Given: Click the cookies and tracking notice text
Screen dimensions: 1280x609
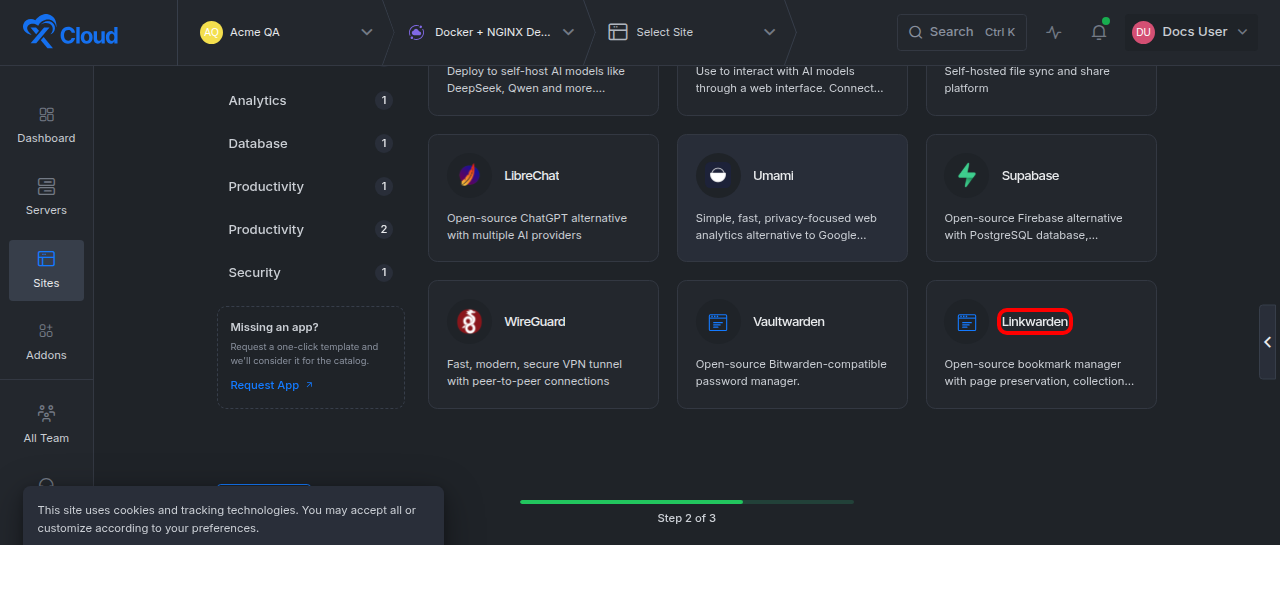Looking at the screenshot, I should [x=227, y=519].
